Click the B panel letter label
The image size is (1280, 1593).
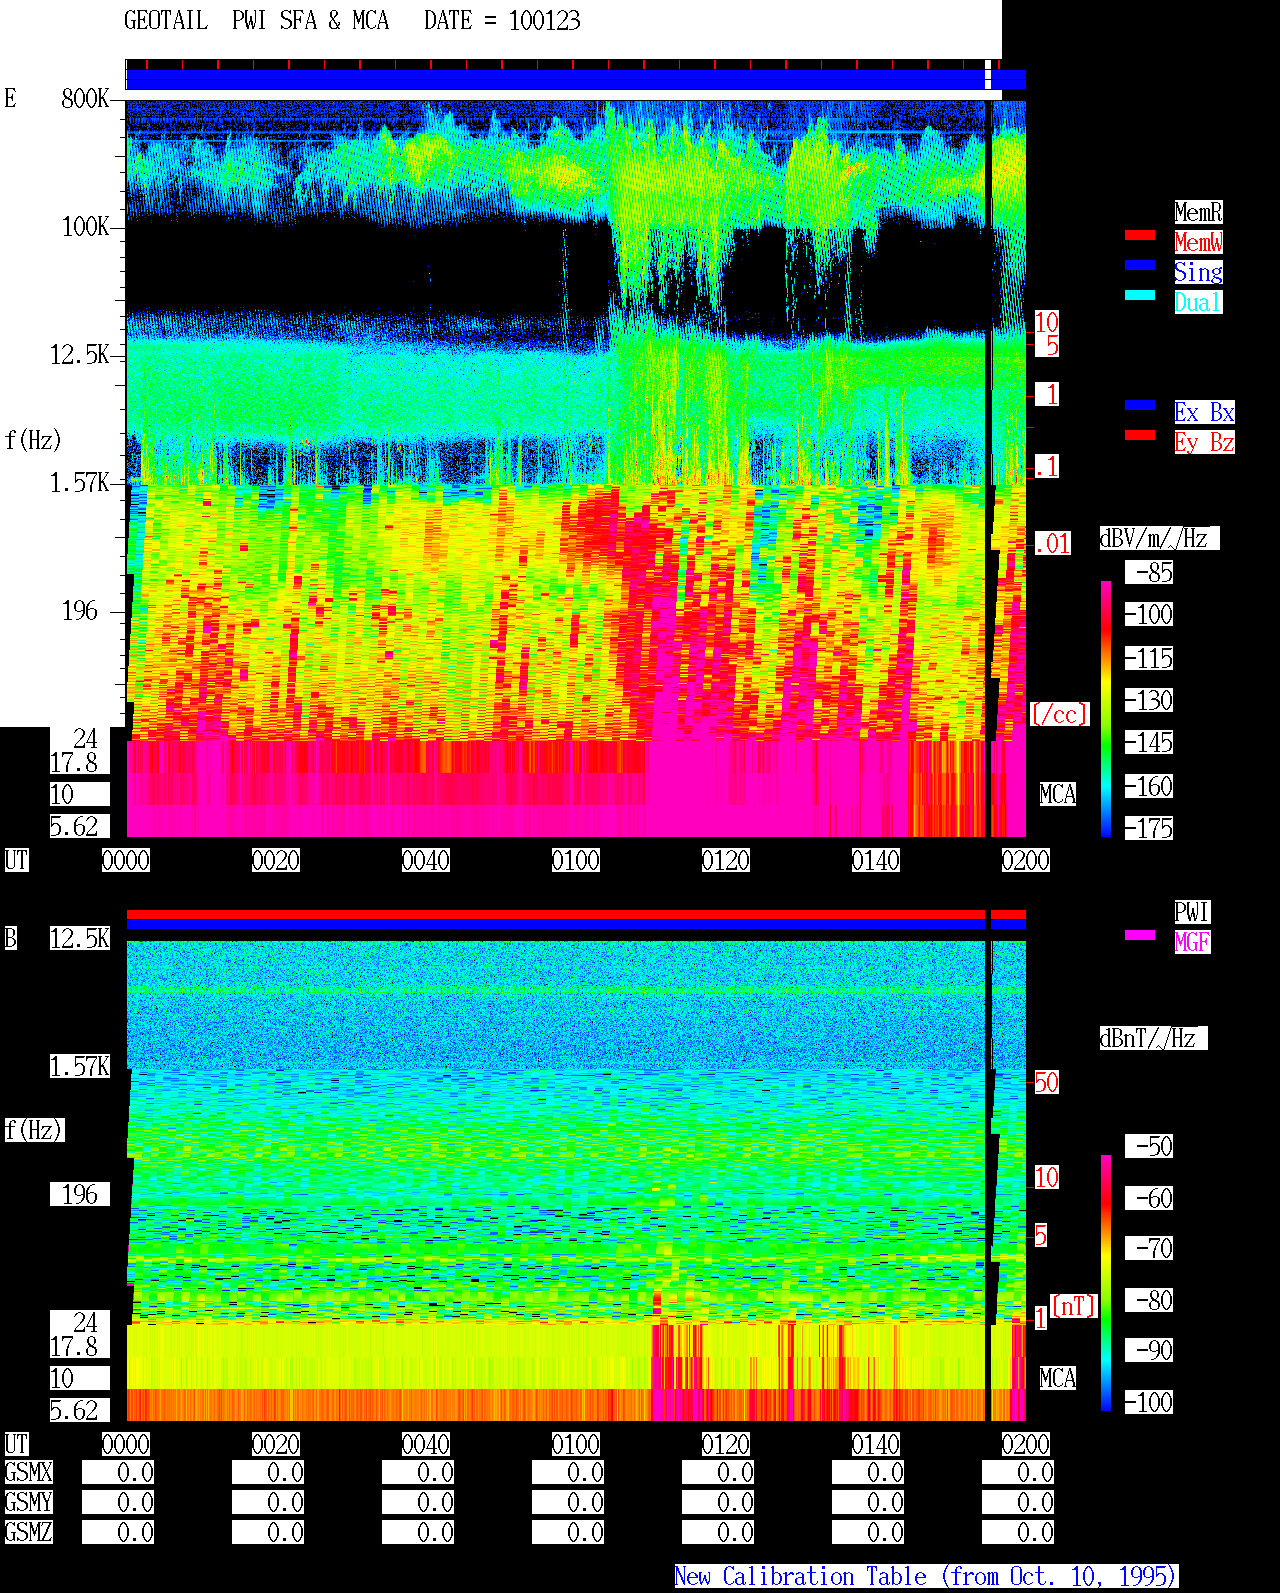pyautogui.click(x=10, y=938)
